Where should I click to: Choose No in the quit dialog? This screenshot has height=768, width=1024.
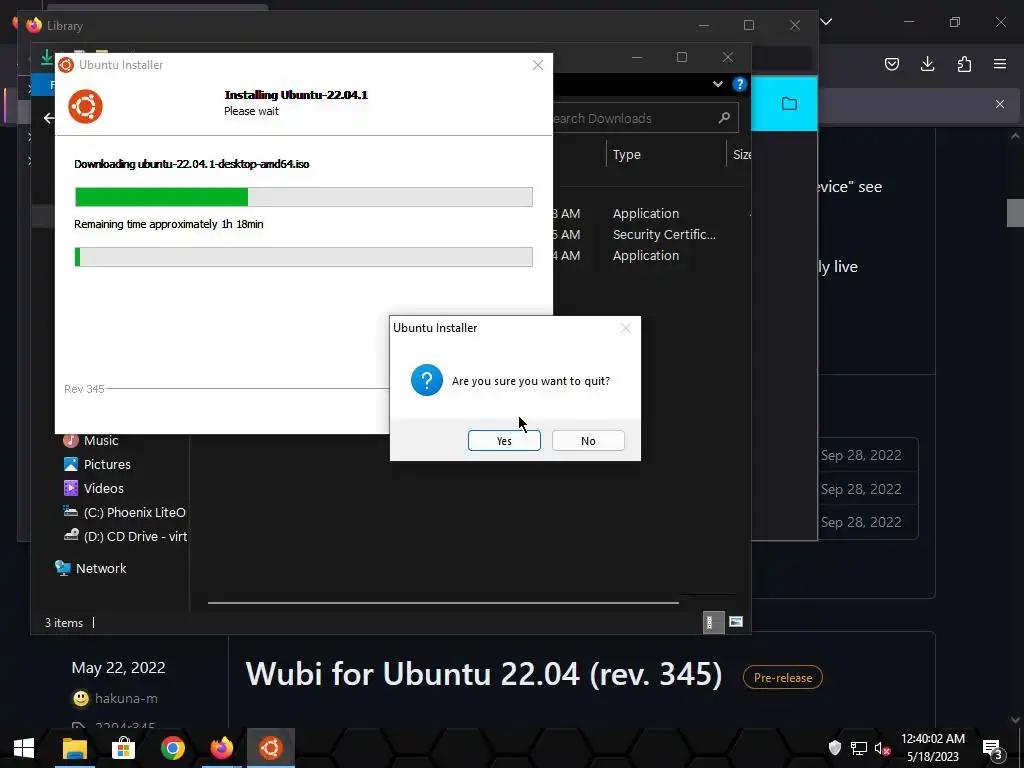click(588, 441)
